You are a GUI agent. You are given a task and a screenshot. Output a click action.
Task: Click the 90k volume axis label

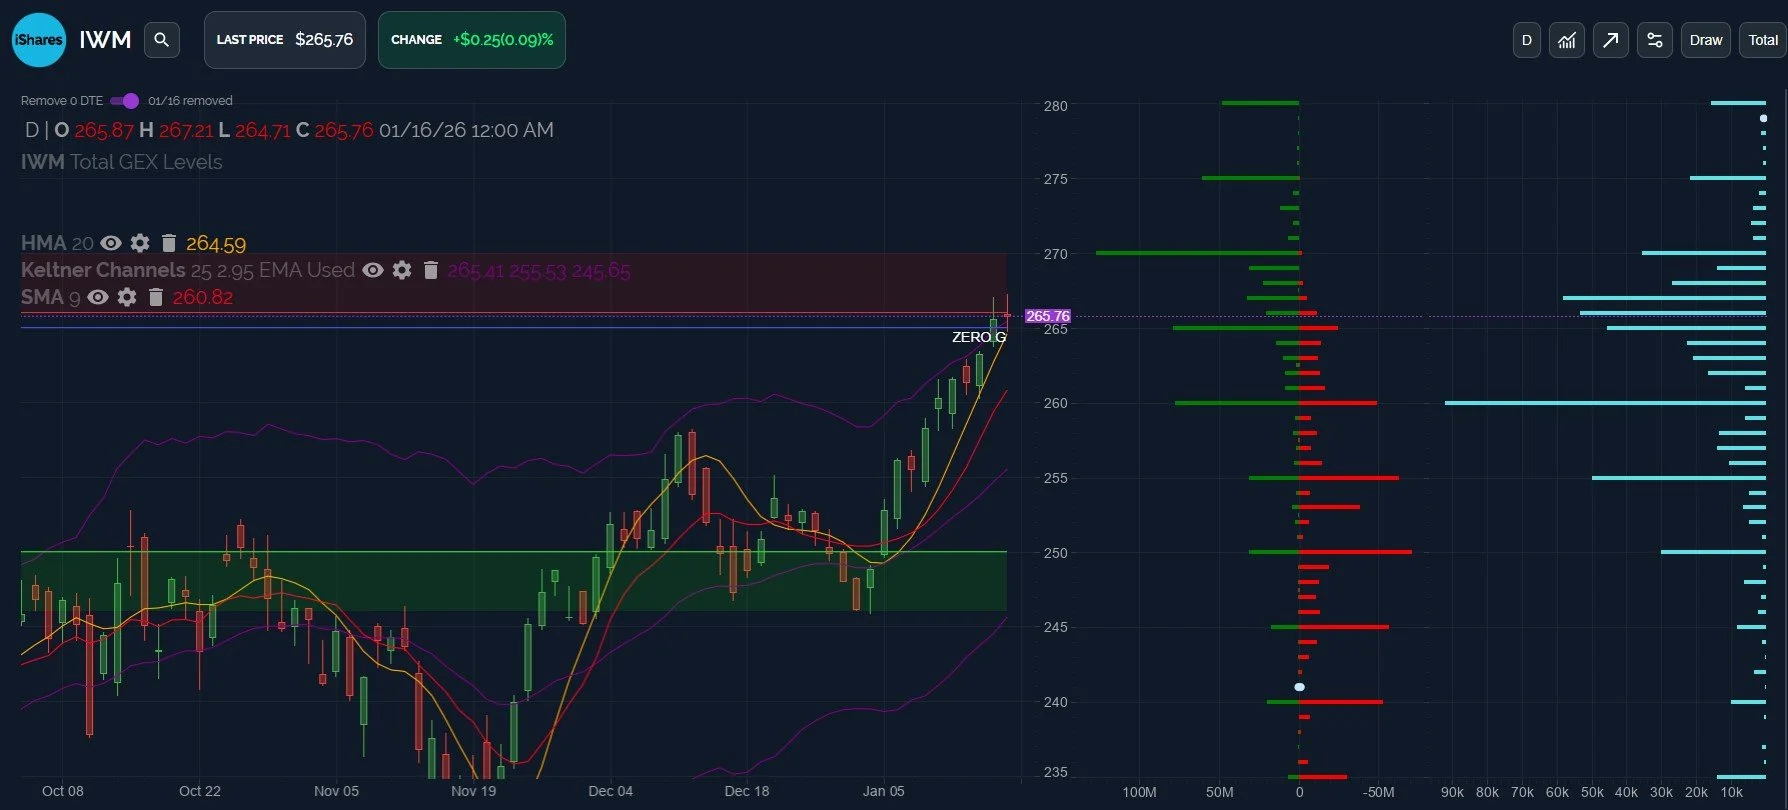[1452, 792]
